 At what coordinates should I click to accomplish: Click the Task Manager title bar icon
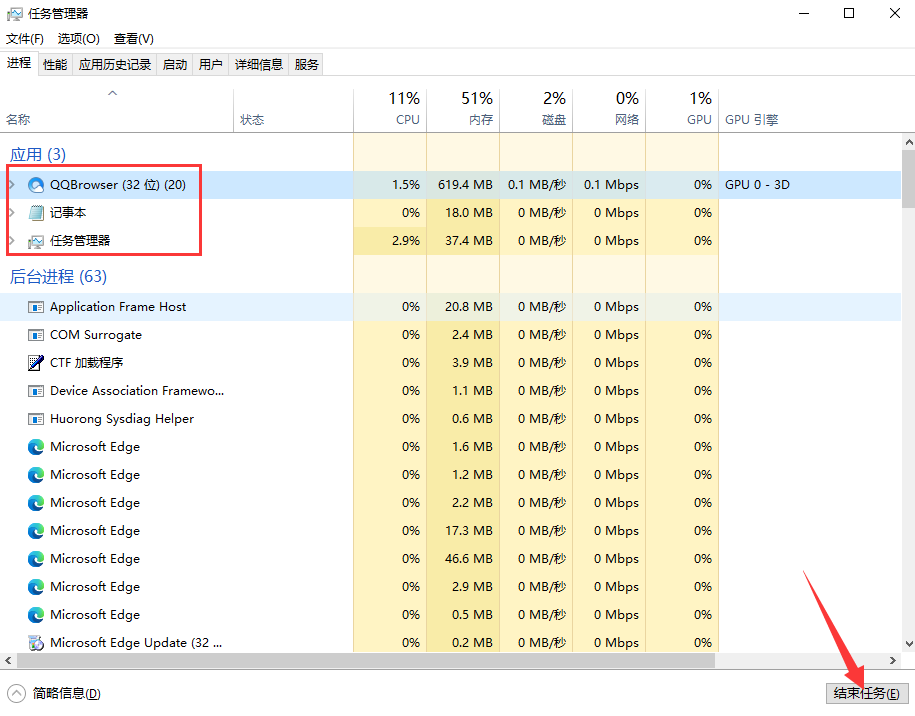click(x=15, y=13)
